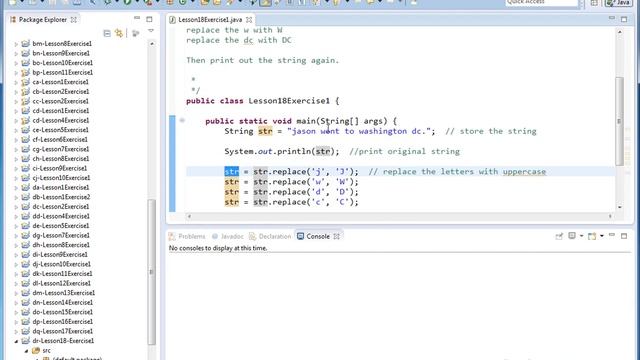Click the bp-Lesson11Exercise1 project icon
The width and height of the screenshot is (640, 360).
[x=25, y=72]
